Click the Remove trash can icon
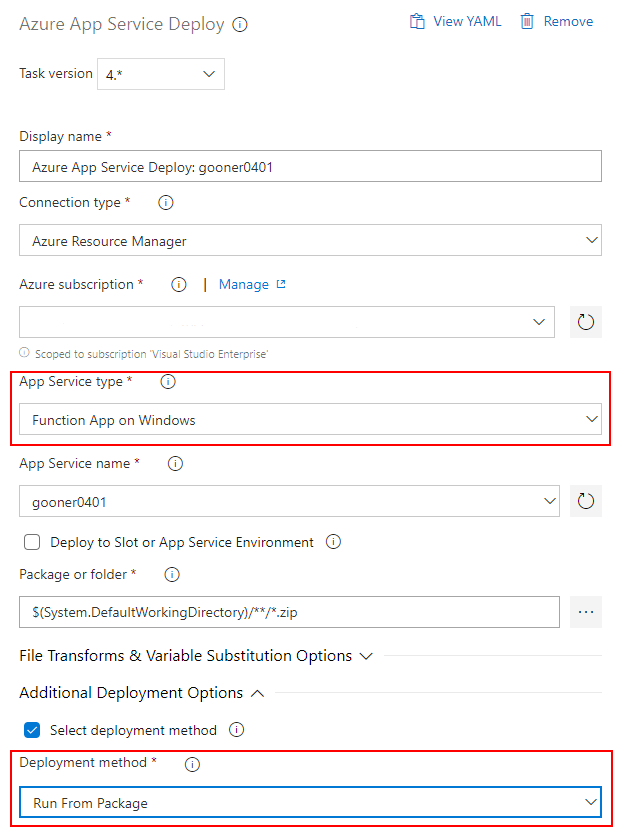 tap(527, 21)
